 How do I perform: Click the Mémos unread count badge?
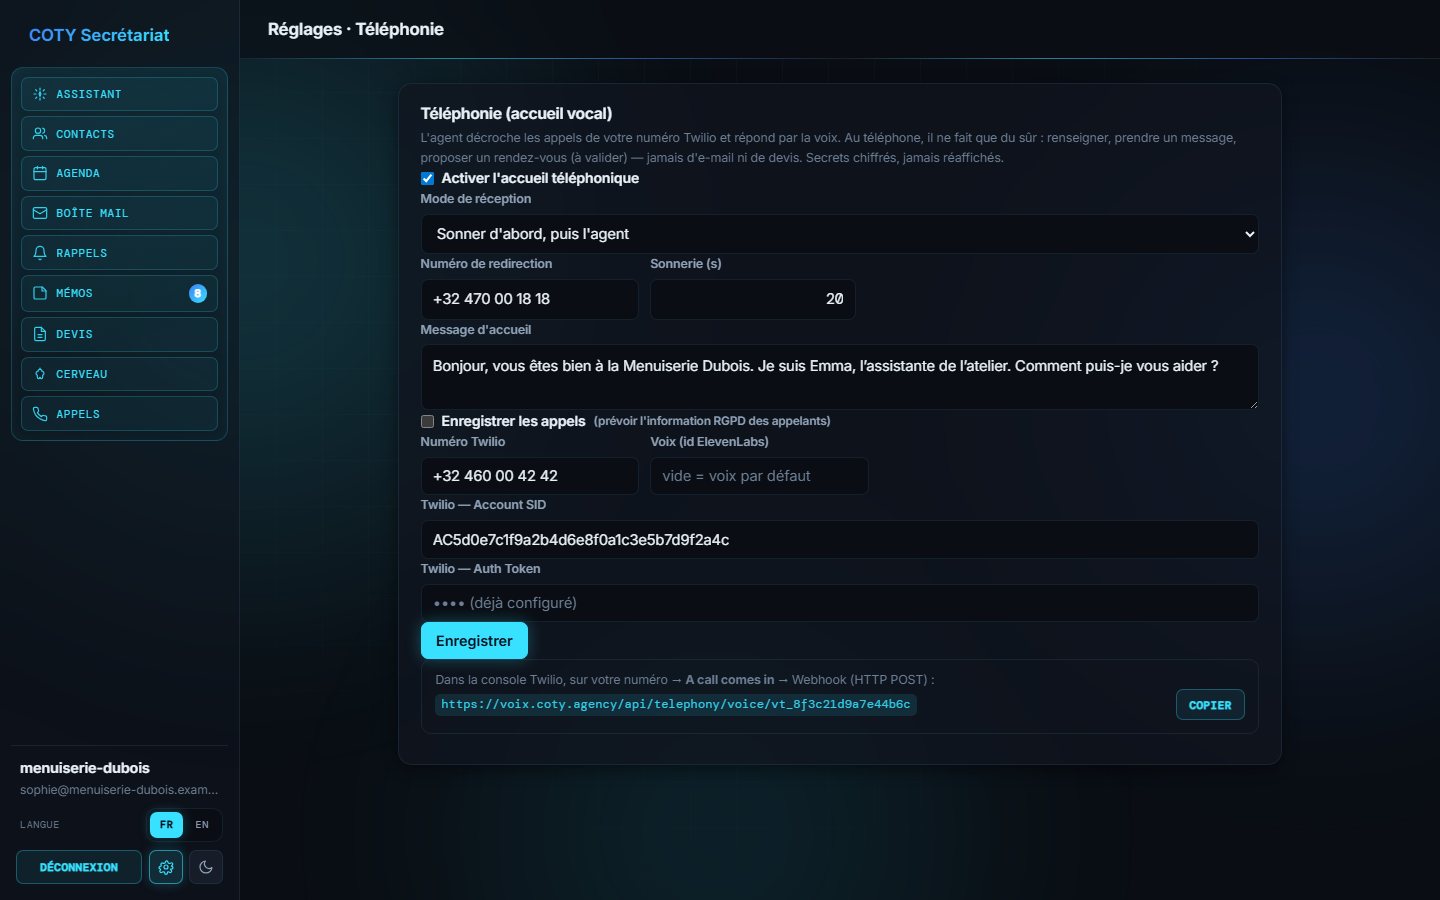coord(198,293)
